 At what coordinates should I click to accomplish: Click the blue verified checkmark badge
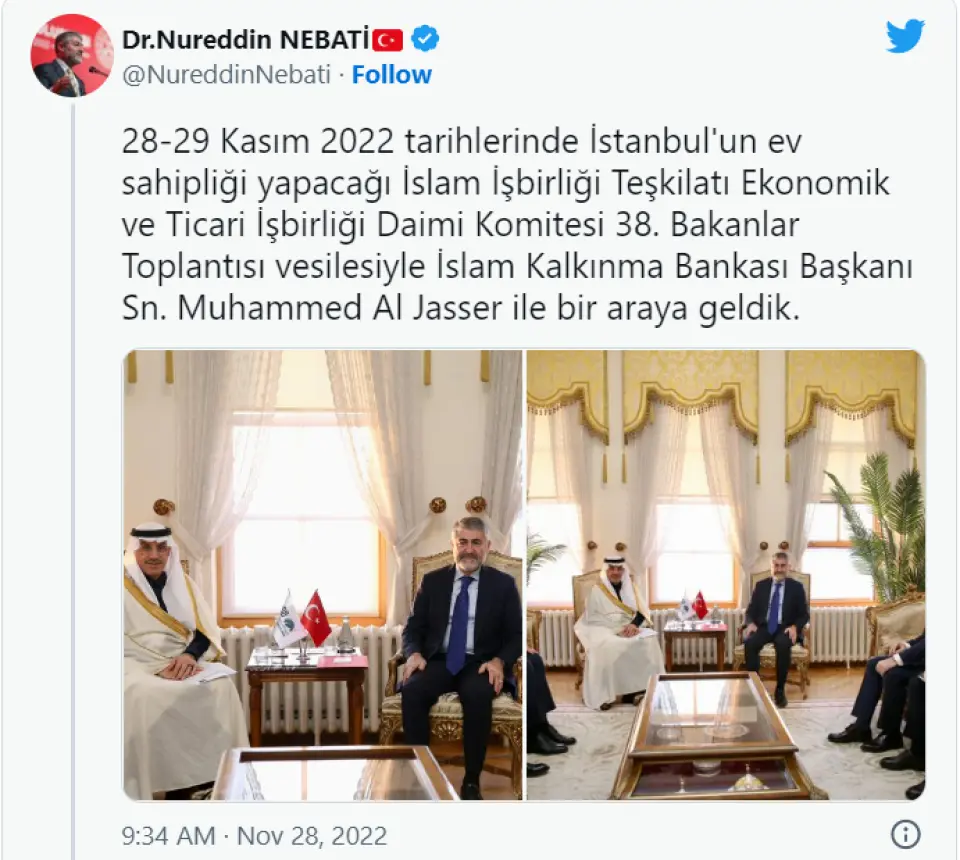click(x=424, y=39)
